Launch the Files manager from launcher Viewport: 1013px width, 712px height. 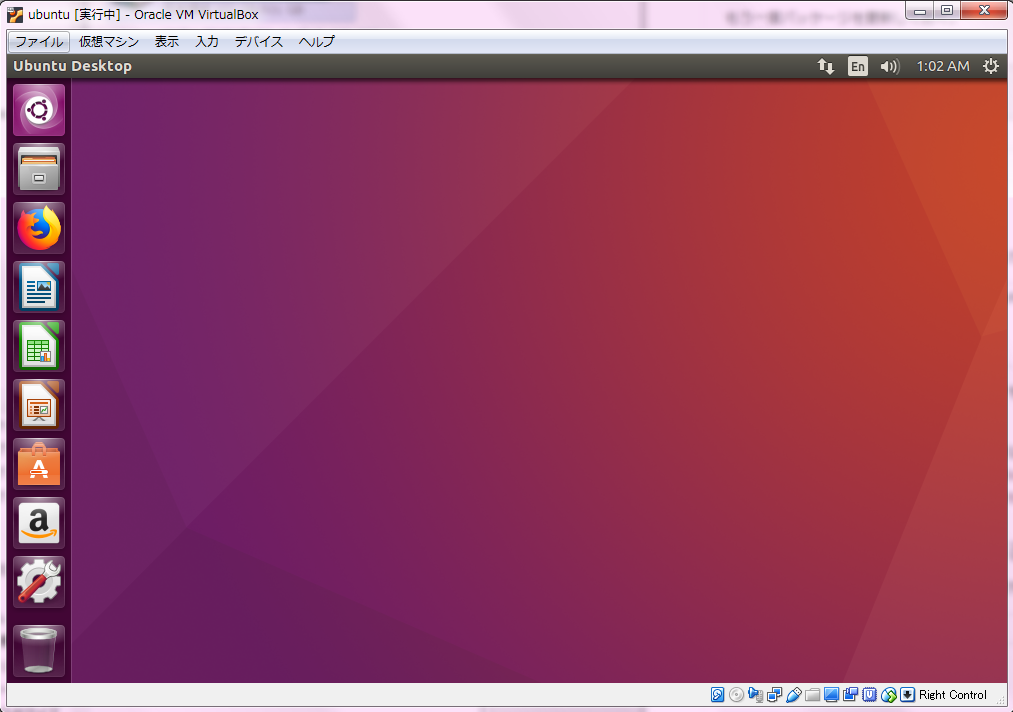(x=39, y=169)
